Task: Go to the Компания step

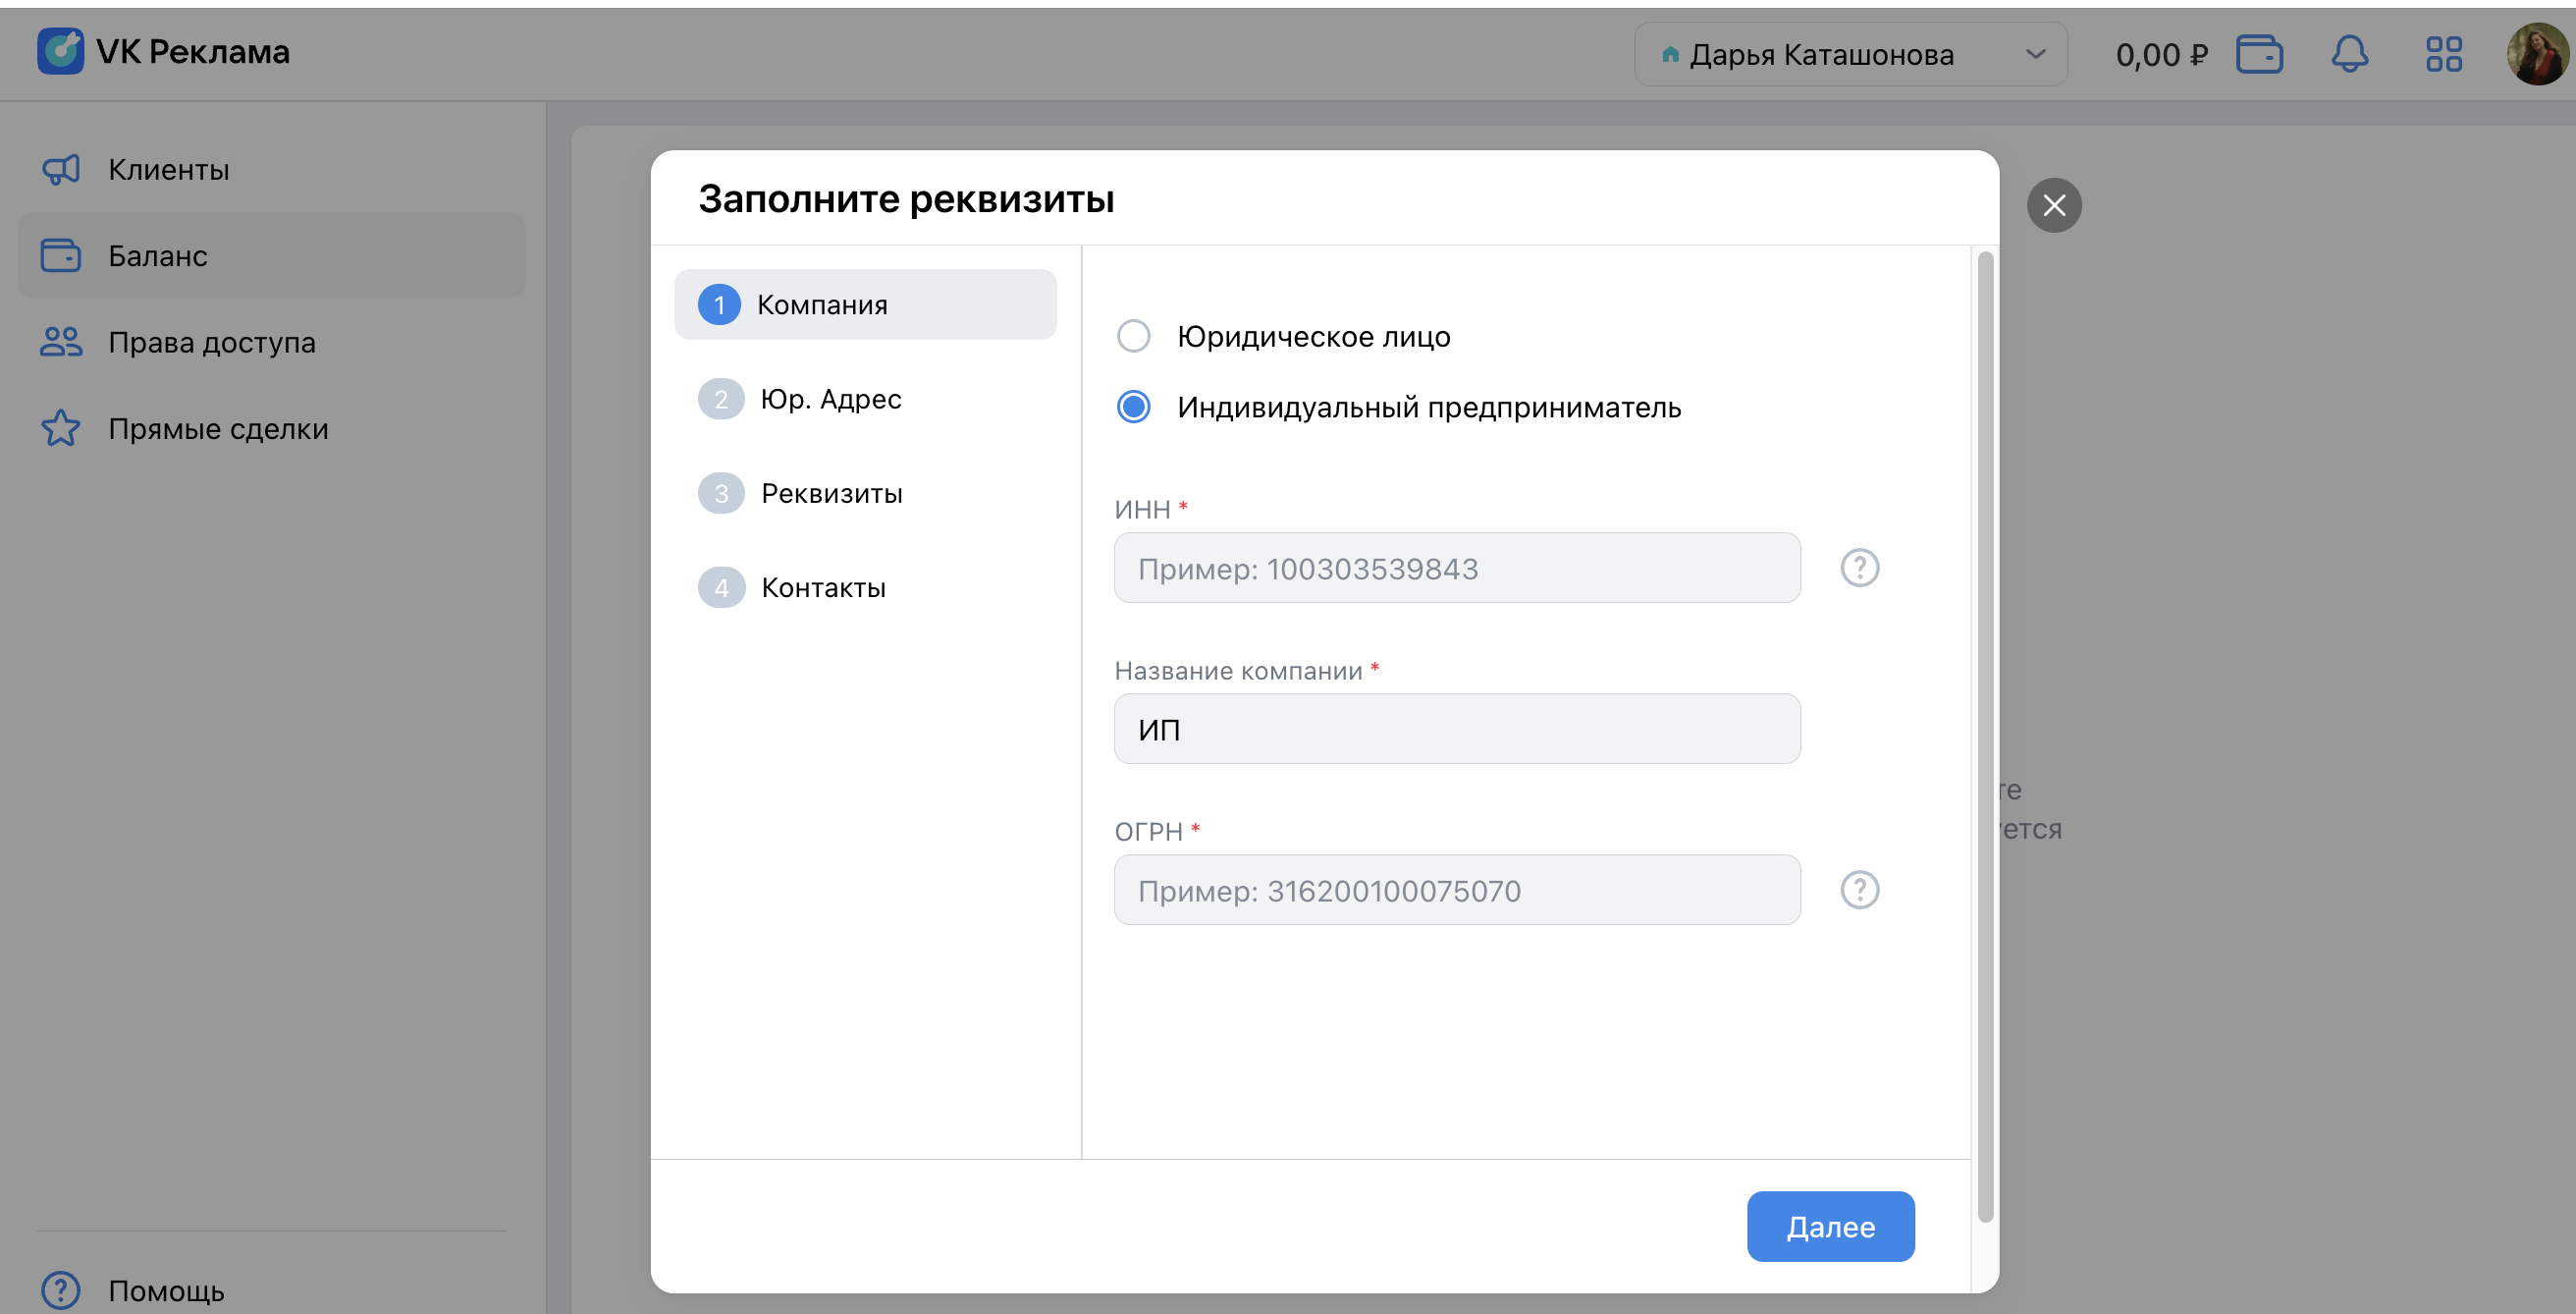Action: tap(865, 304)
